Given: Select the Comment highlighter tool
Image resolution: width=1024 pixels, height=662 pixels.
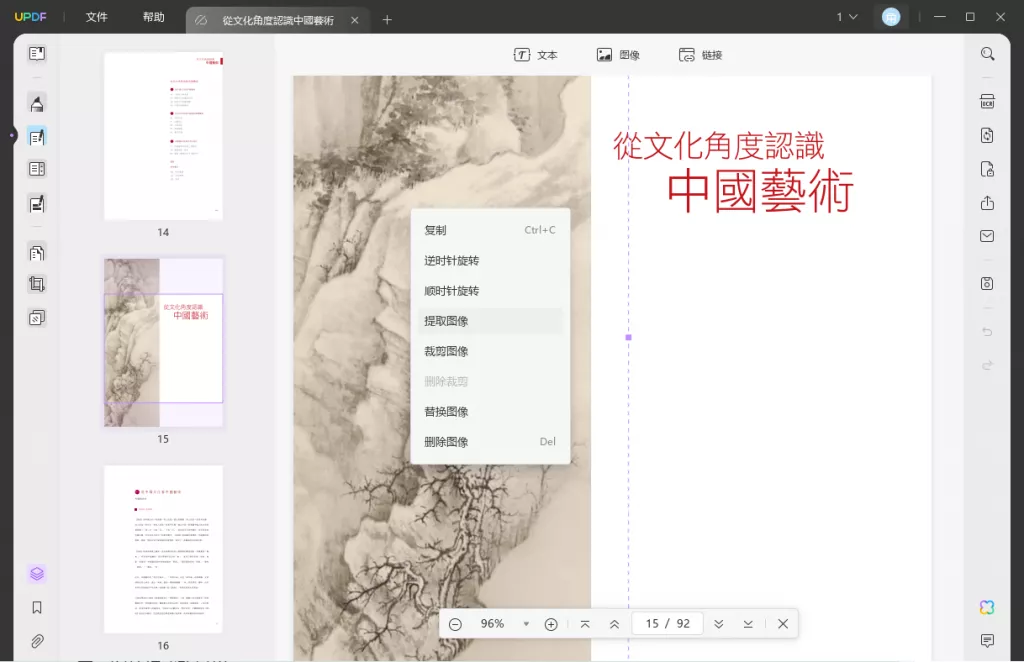Looking at the screenshot, I should pyautogui.click(x=37, y=103).
